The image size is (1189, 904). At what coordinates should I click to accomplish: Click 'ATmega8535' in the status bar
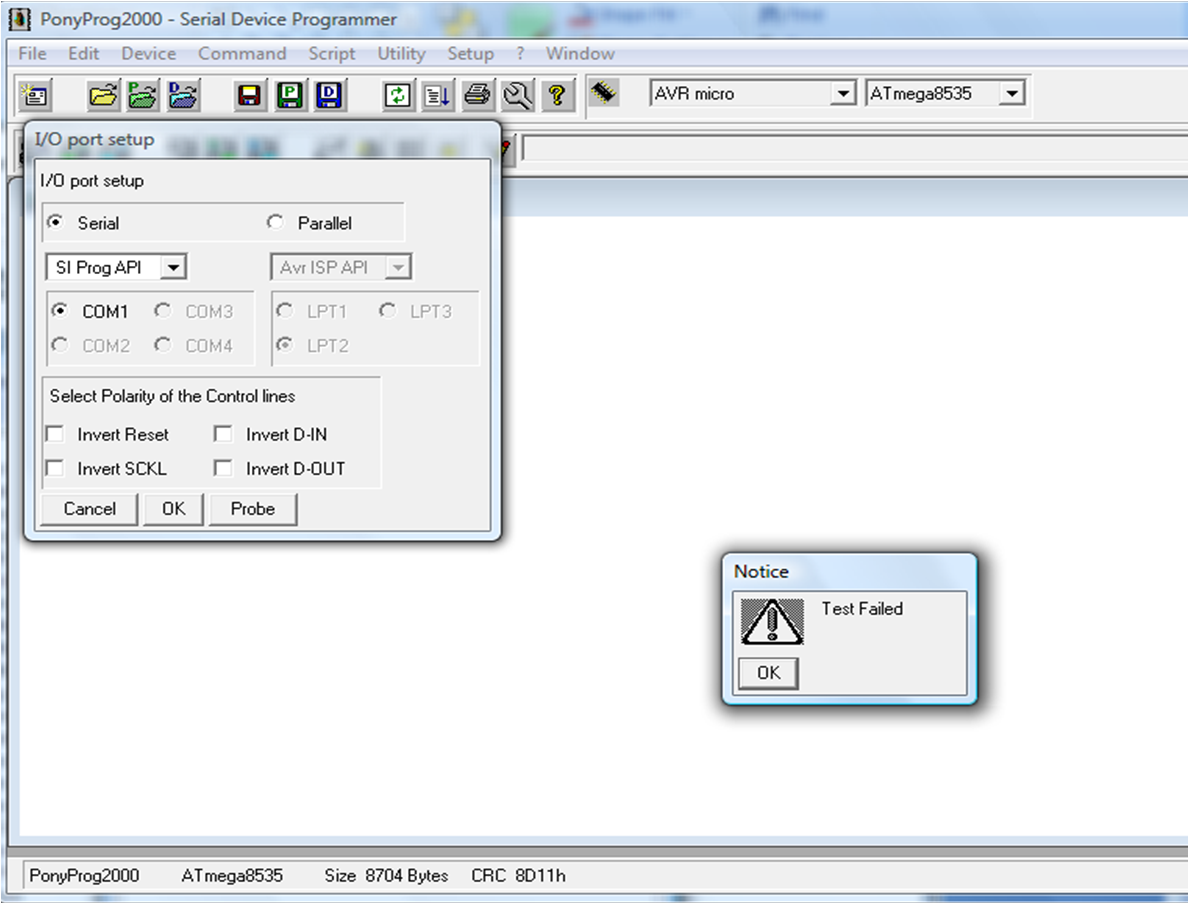232,875
